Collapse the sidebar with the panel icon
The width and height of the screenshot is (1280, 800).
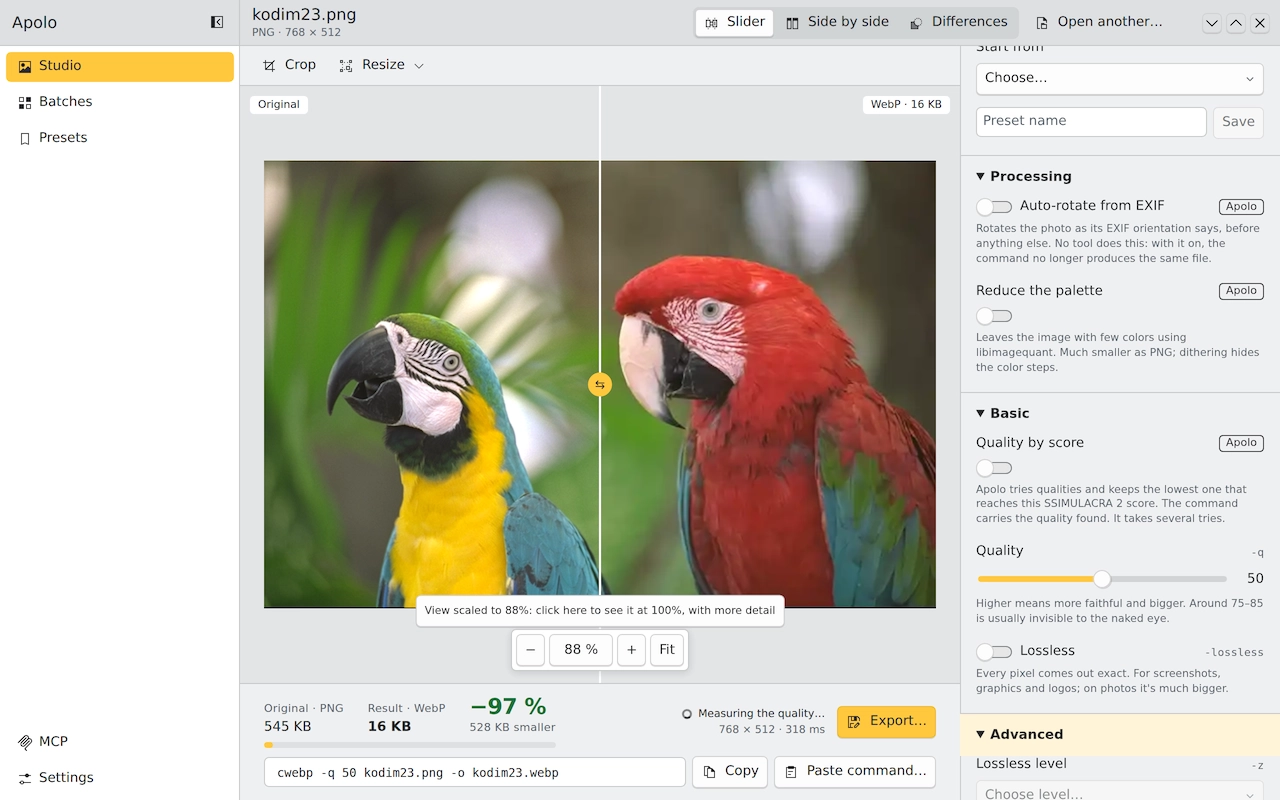(217, 22)
